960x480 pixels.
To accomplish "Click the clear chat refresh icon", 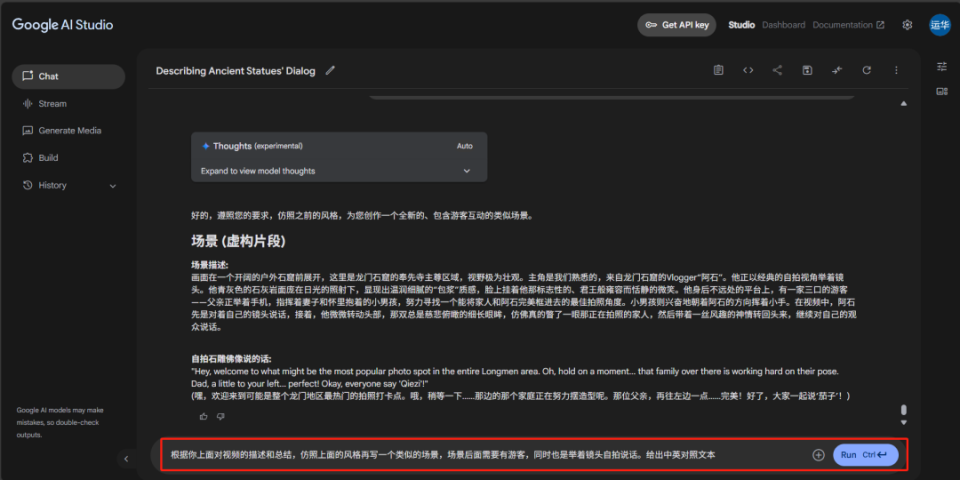I will point(866,70).
